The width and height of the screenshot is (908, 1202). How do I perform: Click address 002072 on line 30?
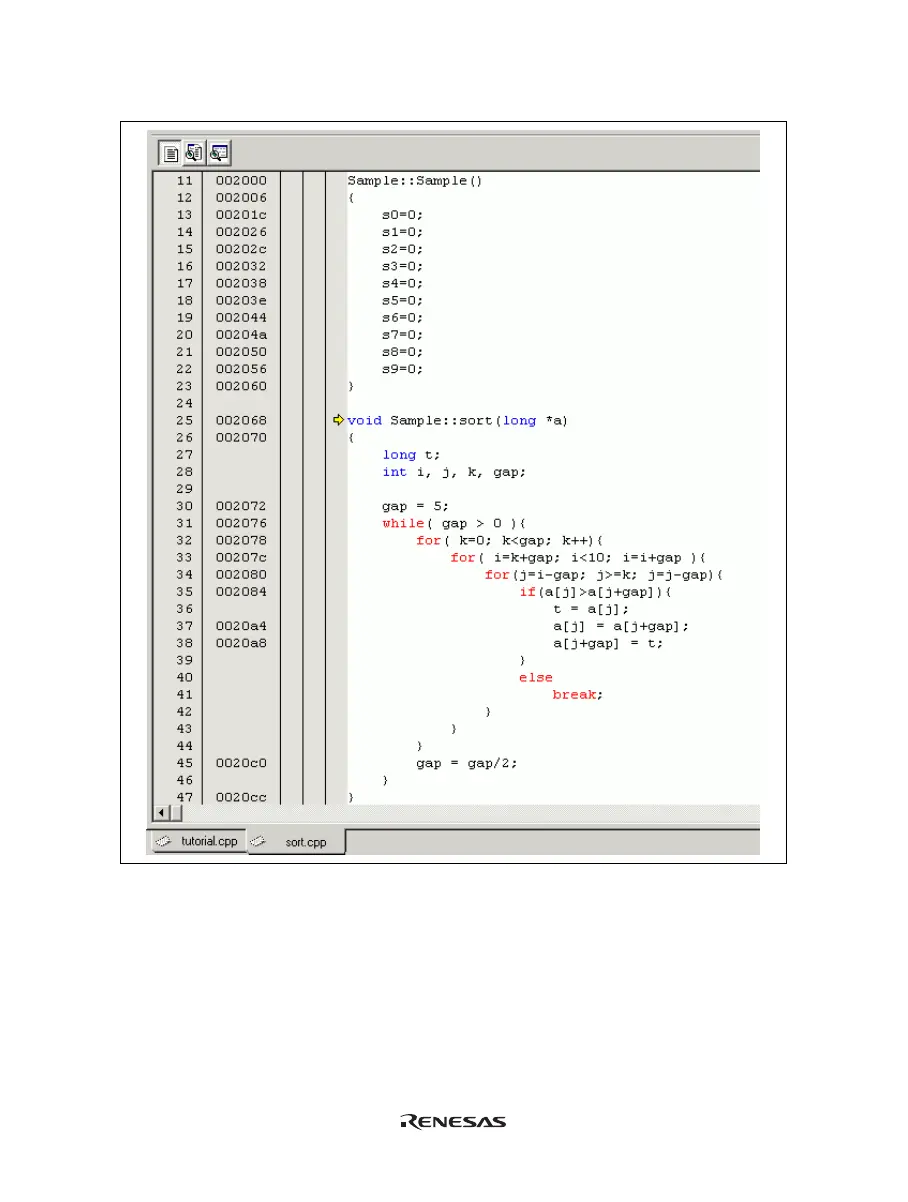coord(241,506)
